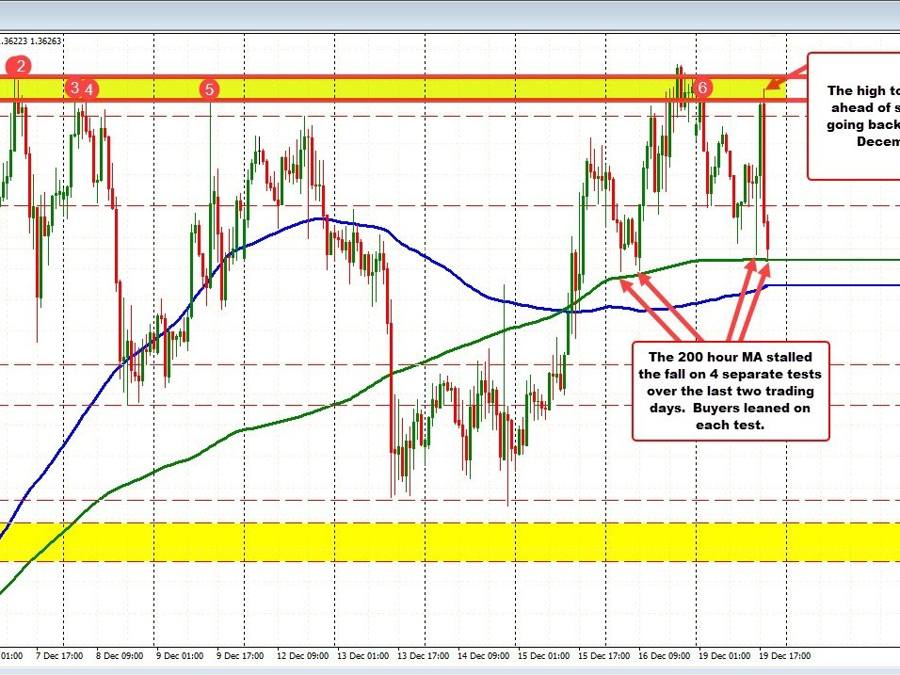This screenshot has width=900, height=675.
Task: Click circled marker 6 at the recent high
Action: coord(703,88)
